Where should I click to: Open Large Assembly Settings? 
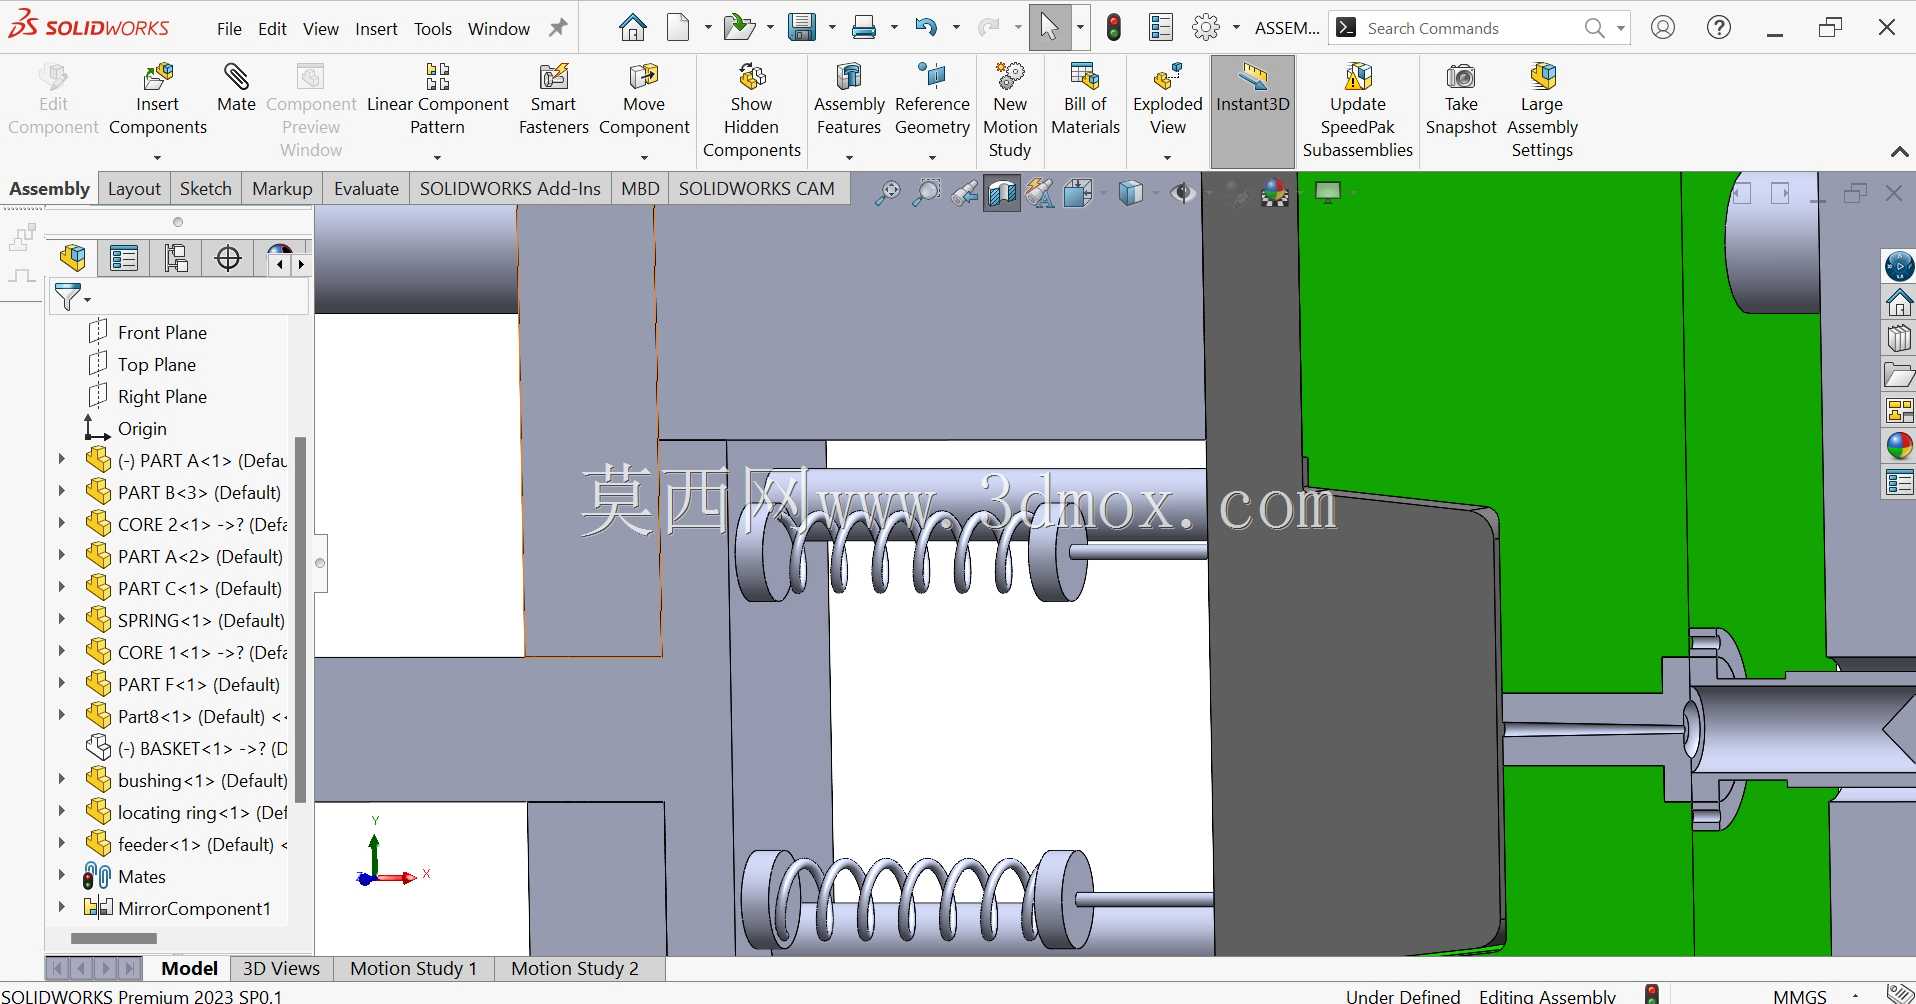(1542, 110)
